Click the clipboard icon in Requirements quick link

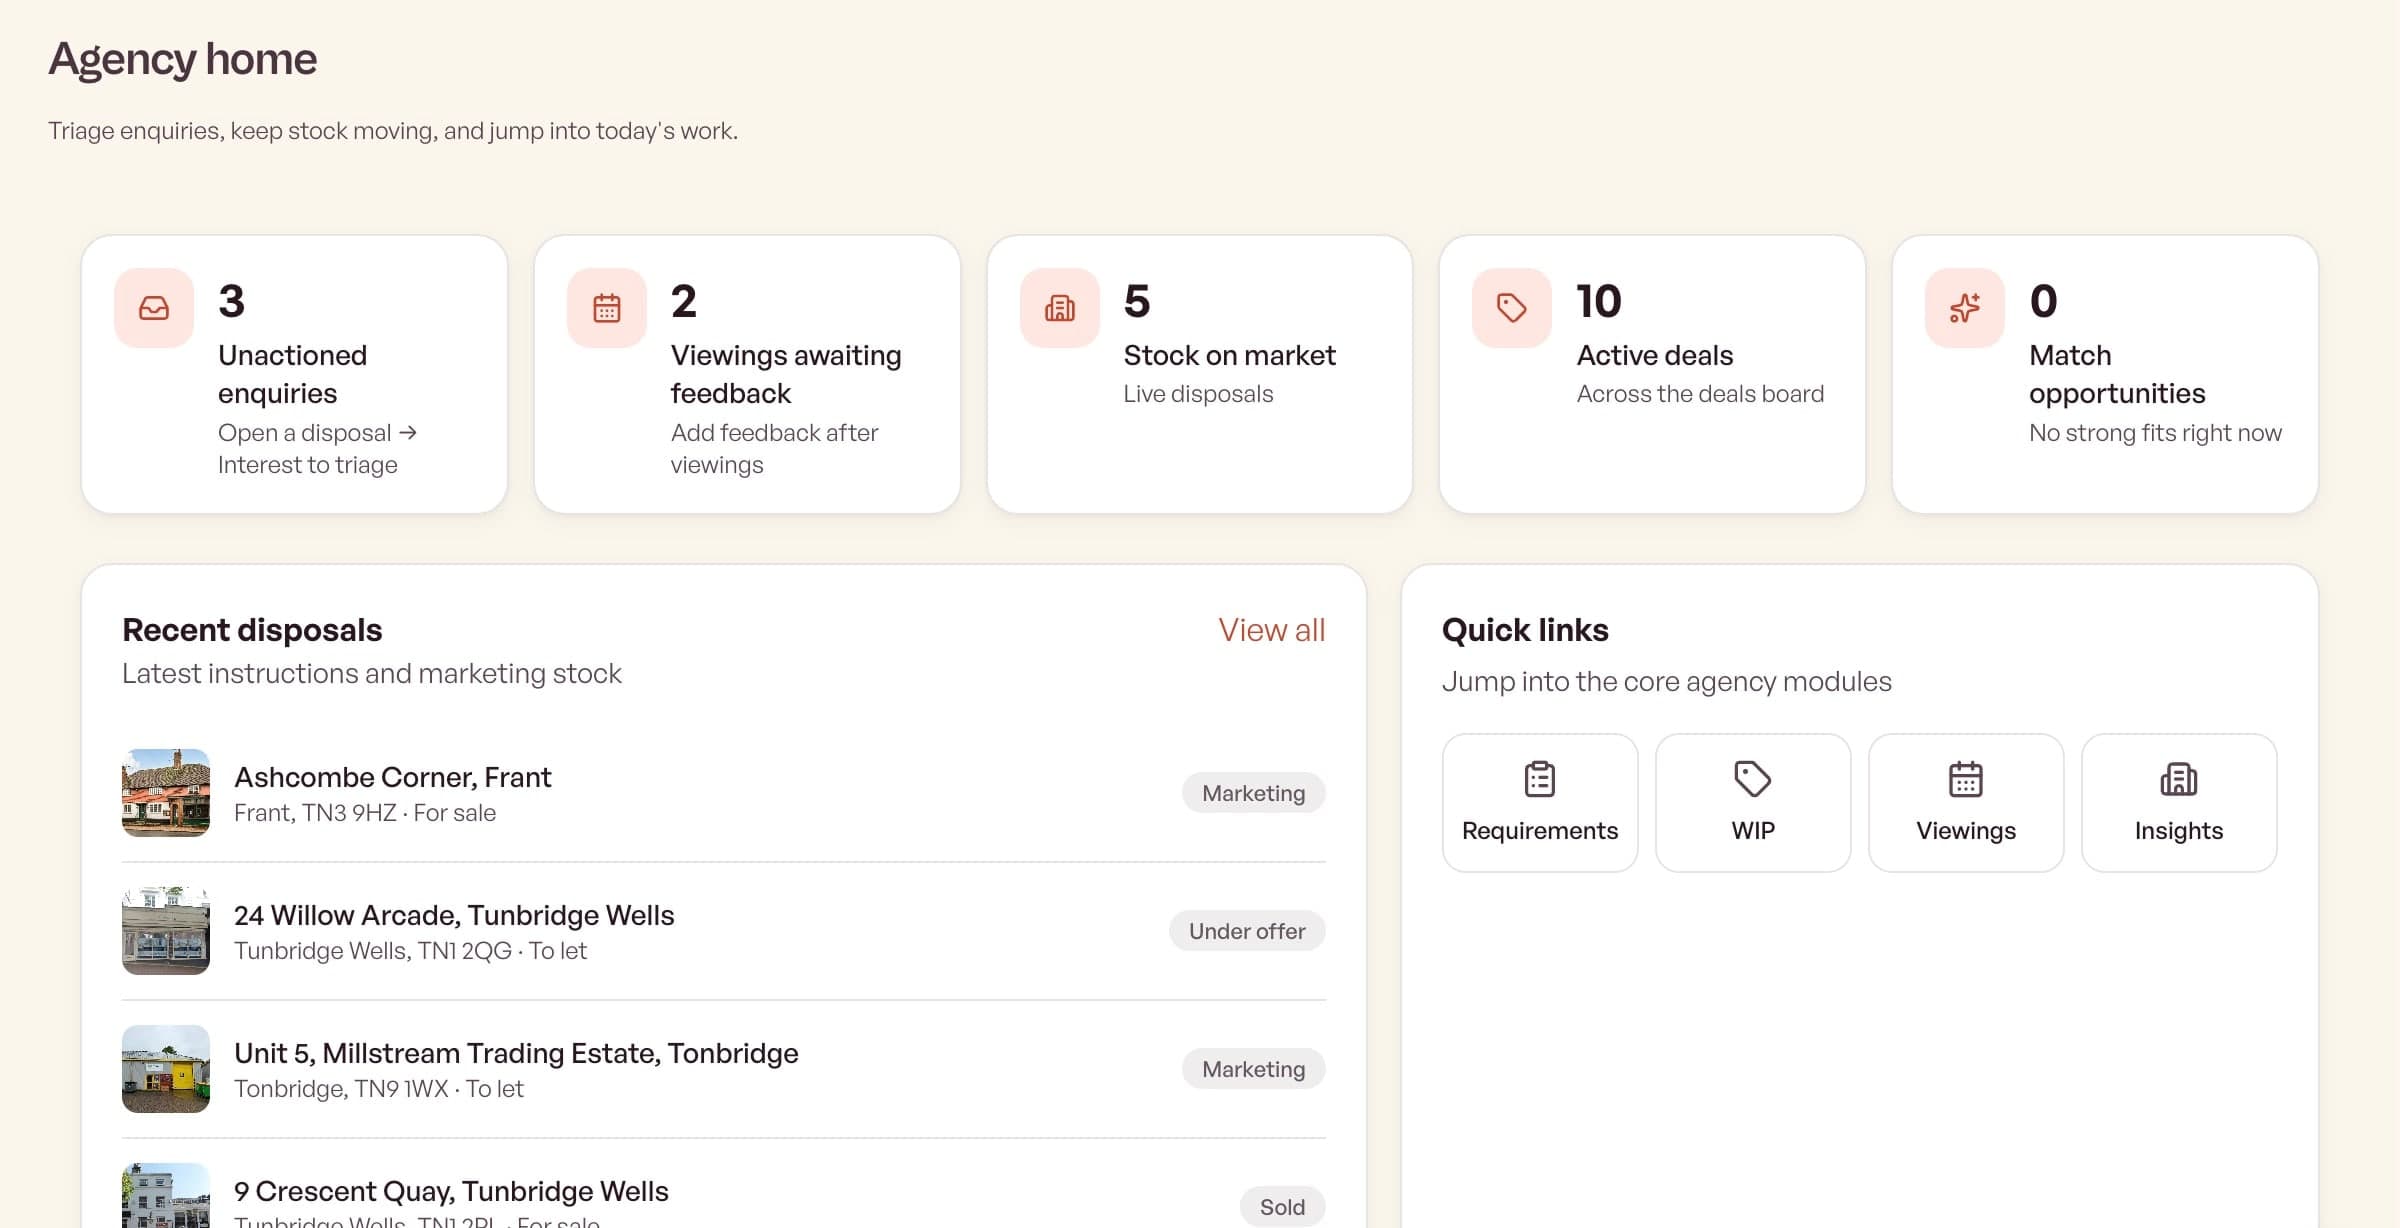click(1540, 779)
